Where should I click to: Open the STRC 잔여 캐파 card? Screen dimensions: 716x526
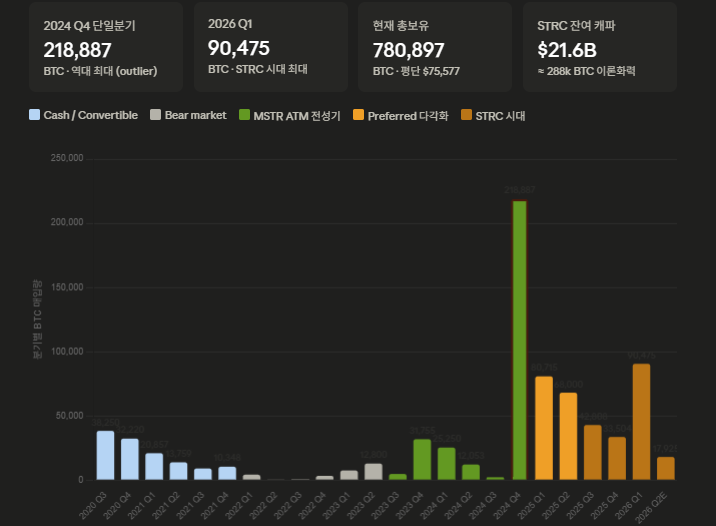[x=599, y=47]
